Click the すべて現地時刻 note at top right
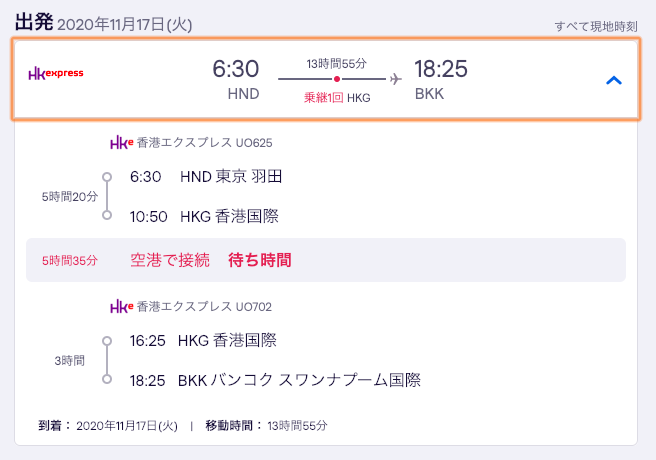 [596, 27]
